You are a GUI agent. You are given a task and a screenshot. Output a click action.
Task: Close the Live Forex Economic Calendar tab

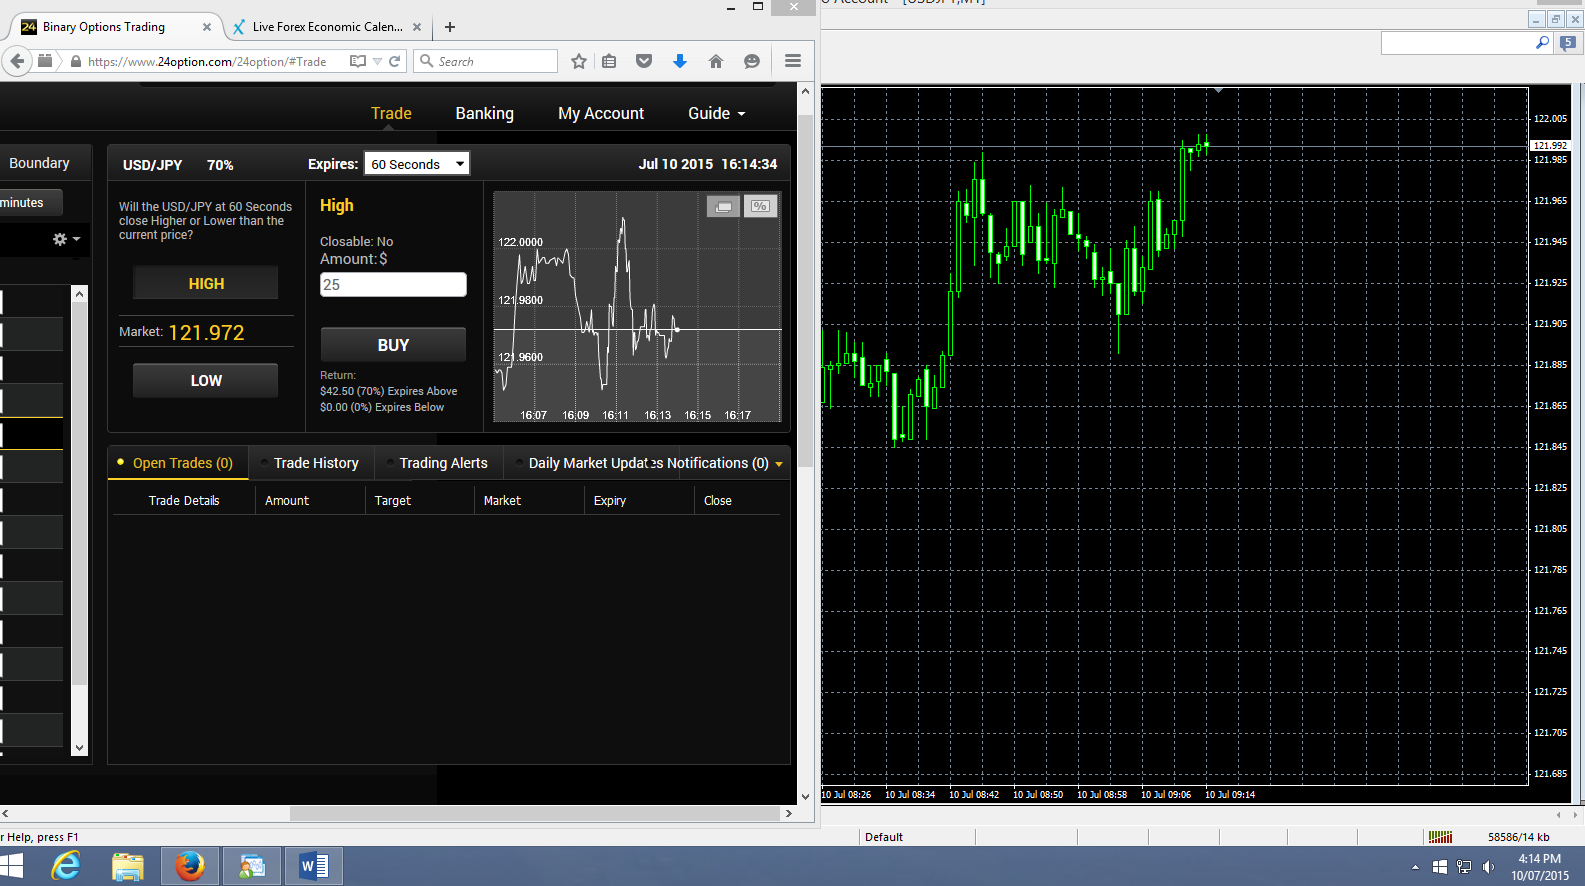(x=417, y=27)
